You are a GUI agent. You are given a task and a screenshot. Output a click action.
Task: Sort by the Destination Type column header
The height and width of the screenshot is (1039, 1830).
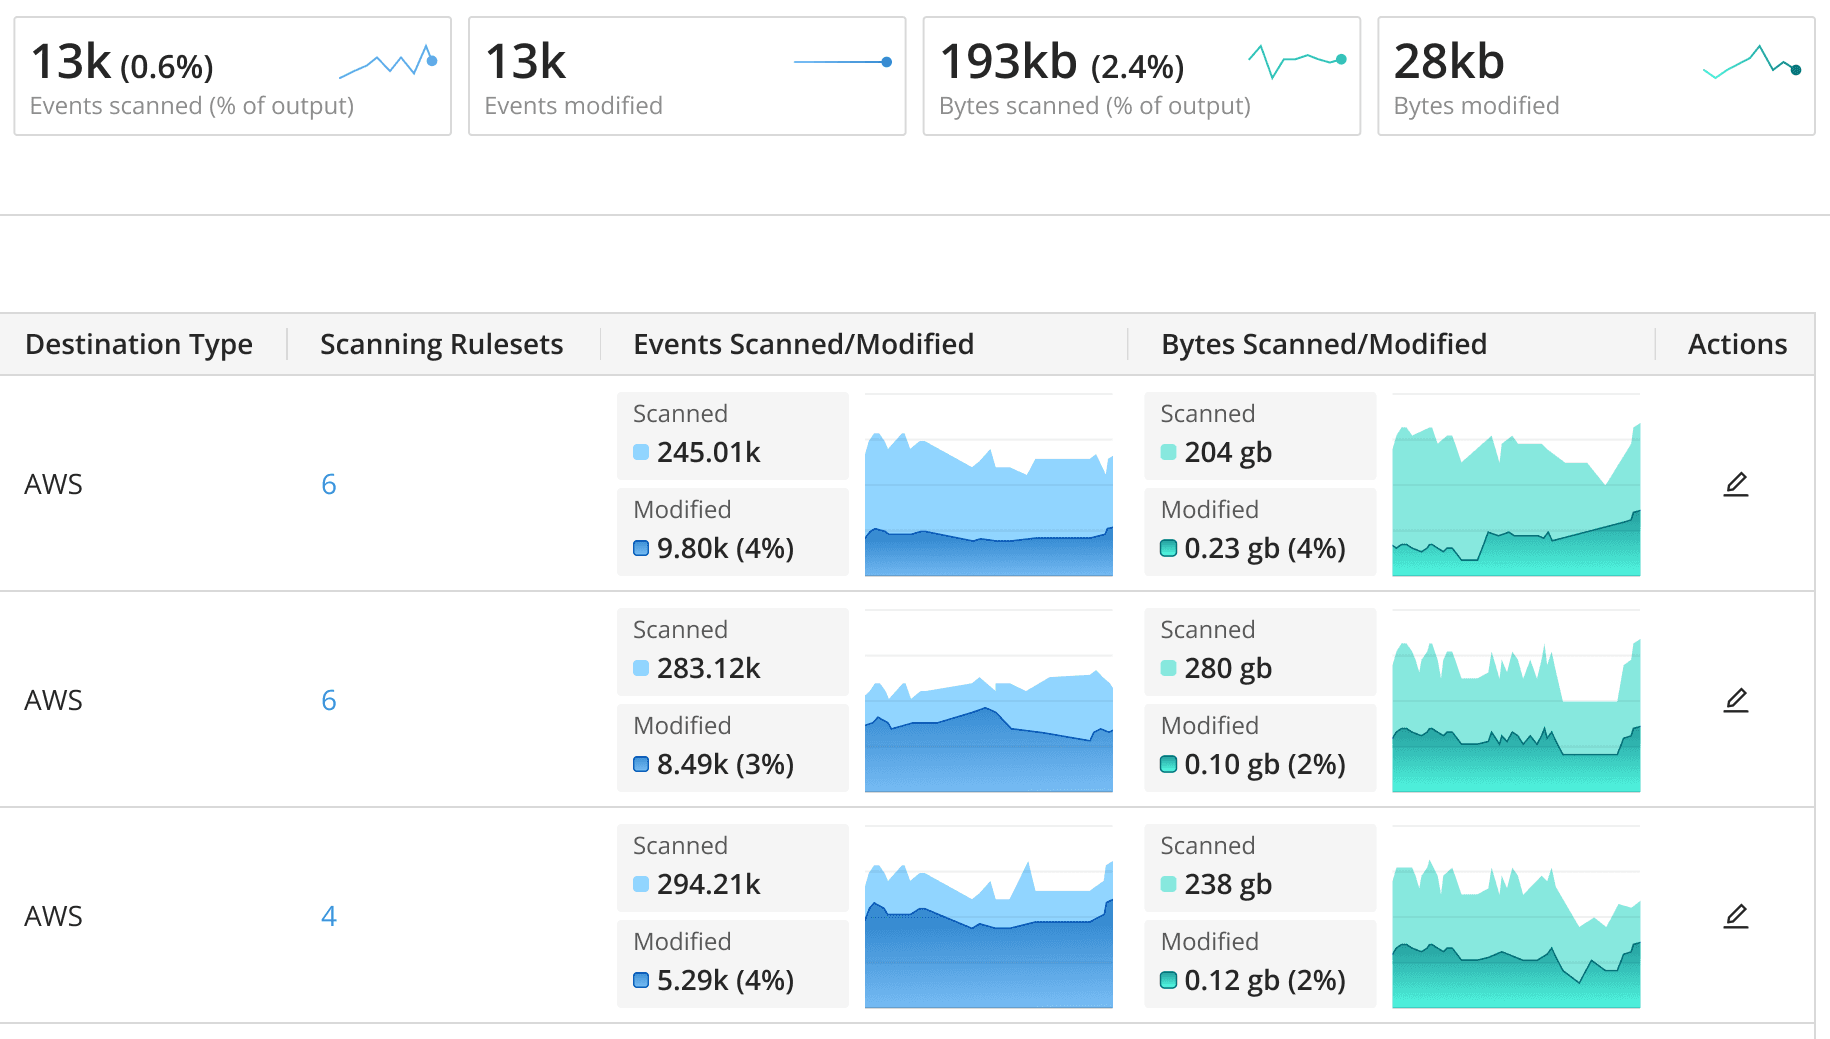coord(139,344)
